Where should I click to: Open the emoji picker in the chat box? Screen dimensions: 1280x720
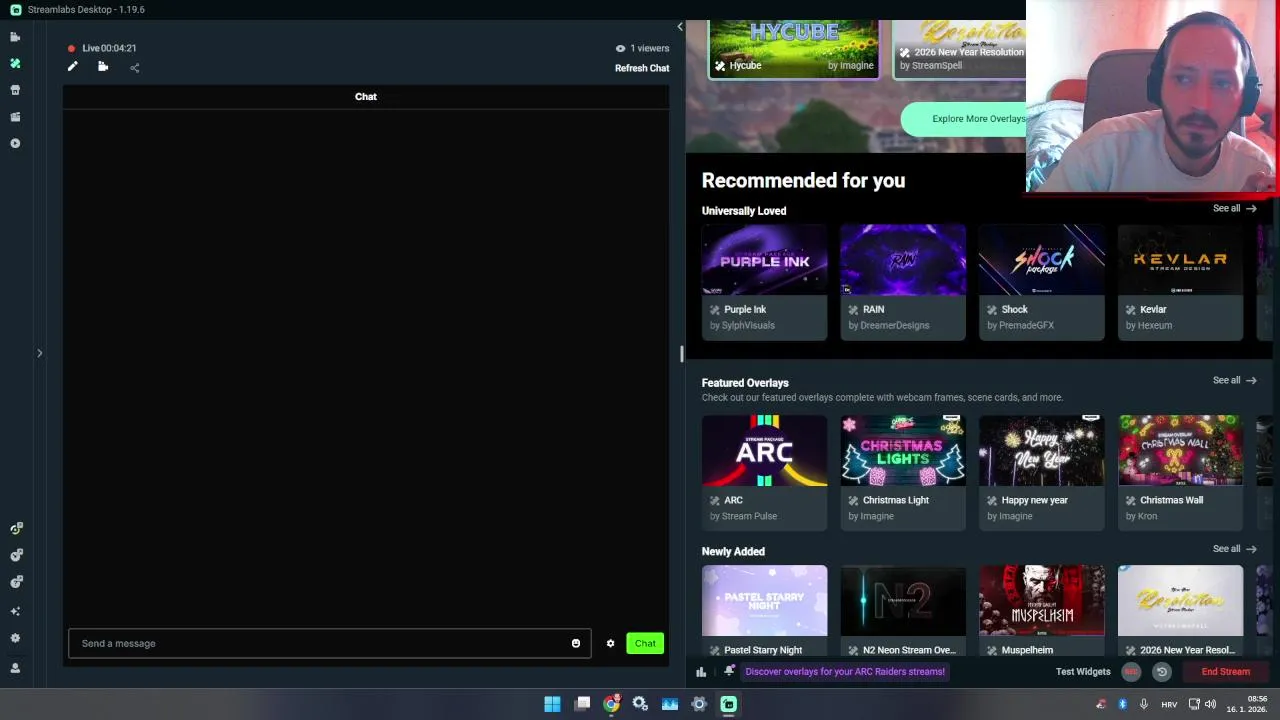[x=576, y=643]
